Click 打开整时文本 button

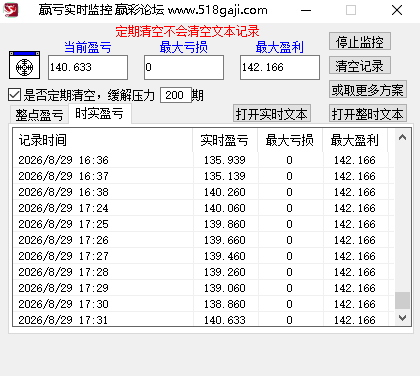coord(368,114)
